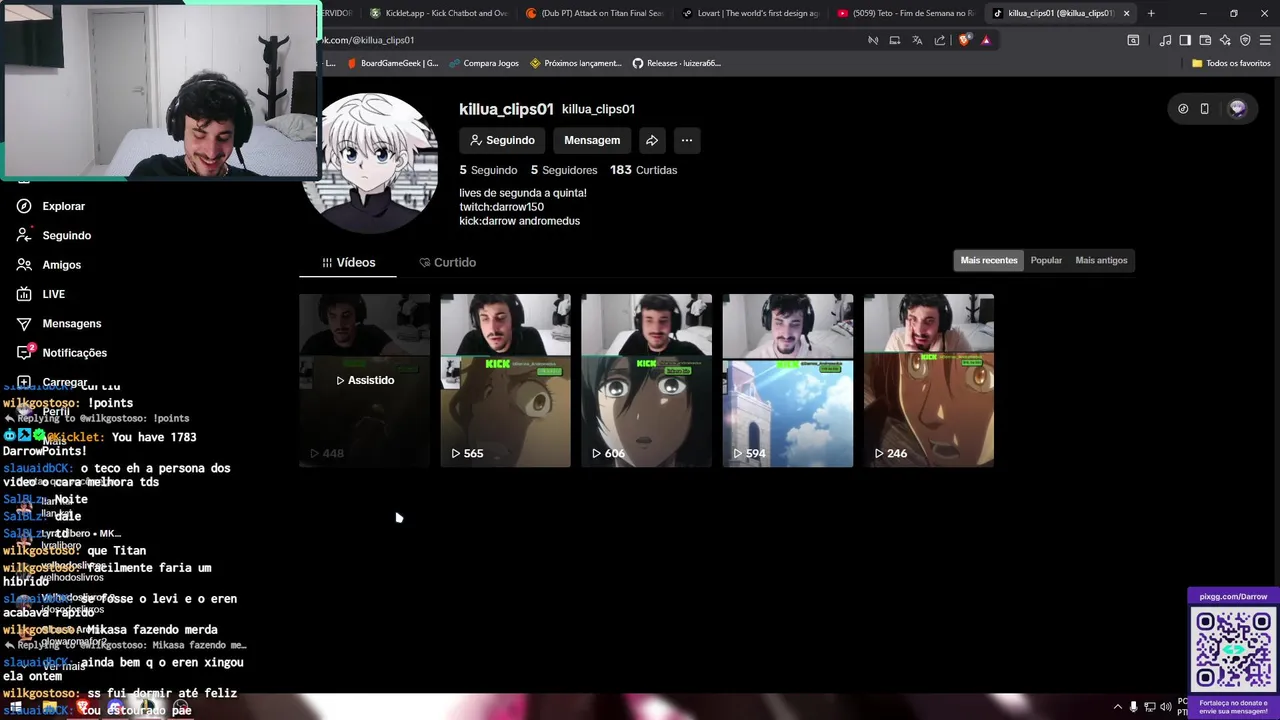Open the video with 565 views
Image resolution: width=1280 pixels, height=720 pixels.
coord(505,380)
